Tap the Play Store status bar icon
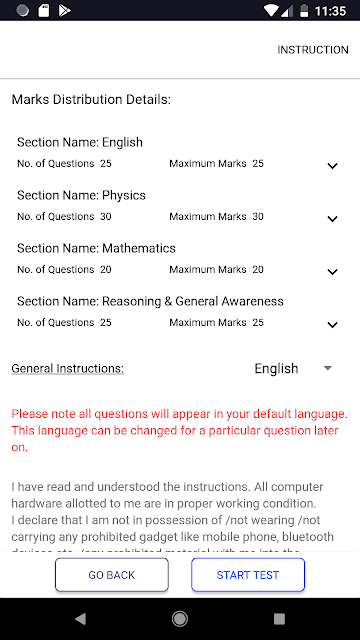The height and width of the screenshot is (640, 360). click(64, 11)
